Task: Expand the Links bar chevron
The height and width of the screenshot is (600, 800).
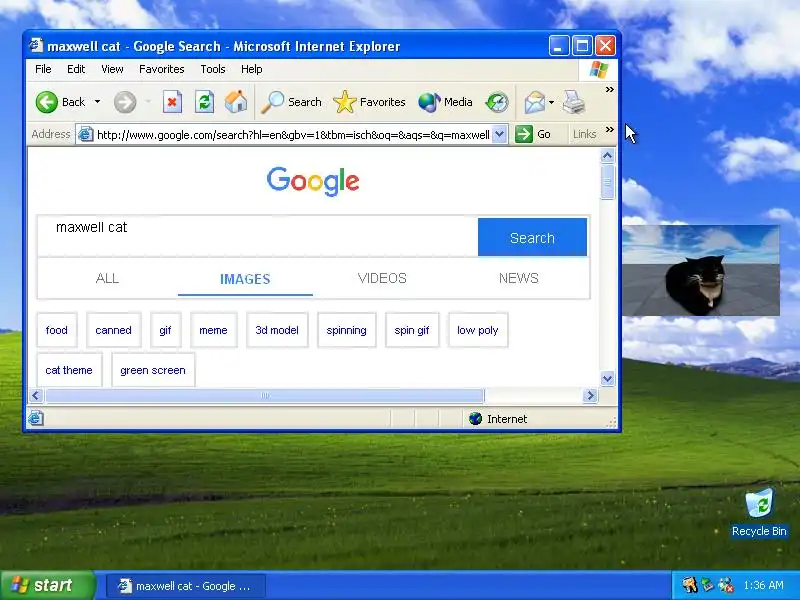Action: click(609, 130)
